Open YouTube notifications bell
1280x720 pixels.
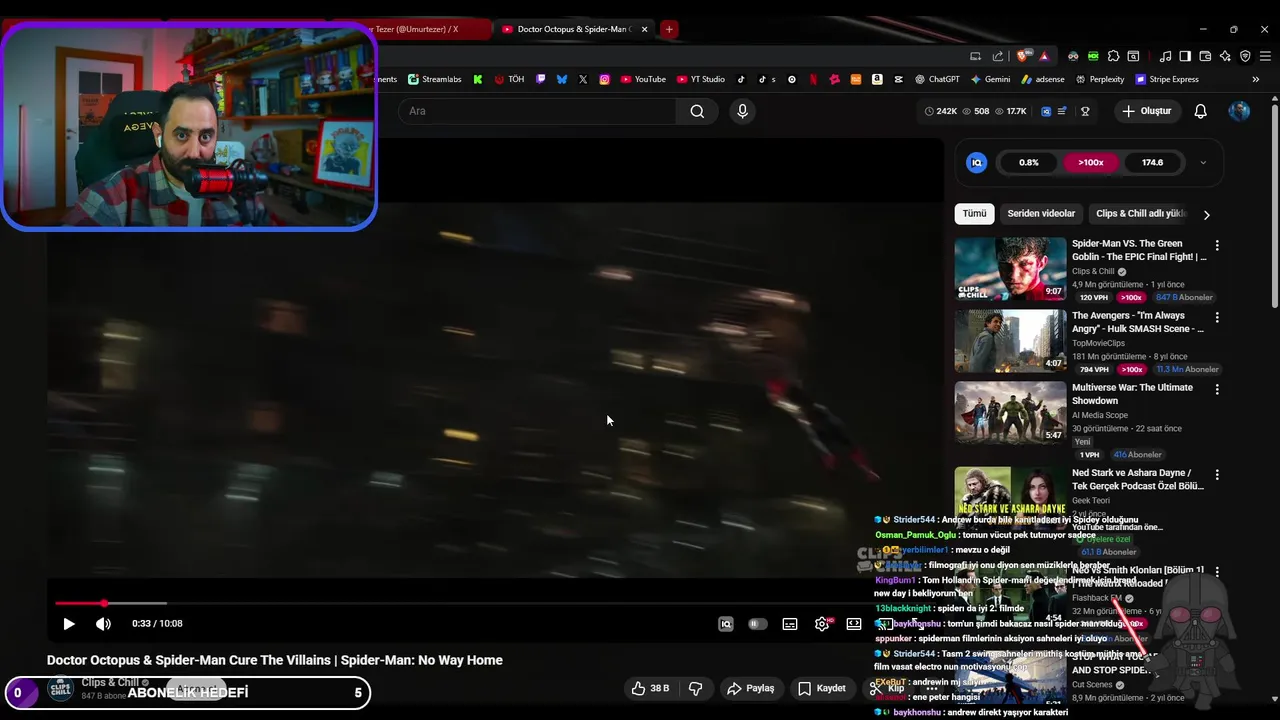pyautogui.click(x=1200, y=111)
